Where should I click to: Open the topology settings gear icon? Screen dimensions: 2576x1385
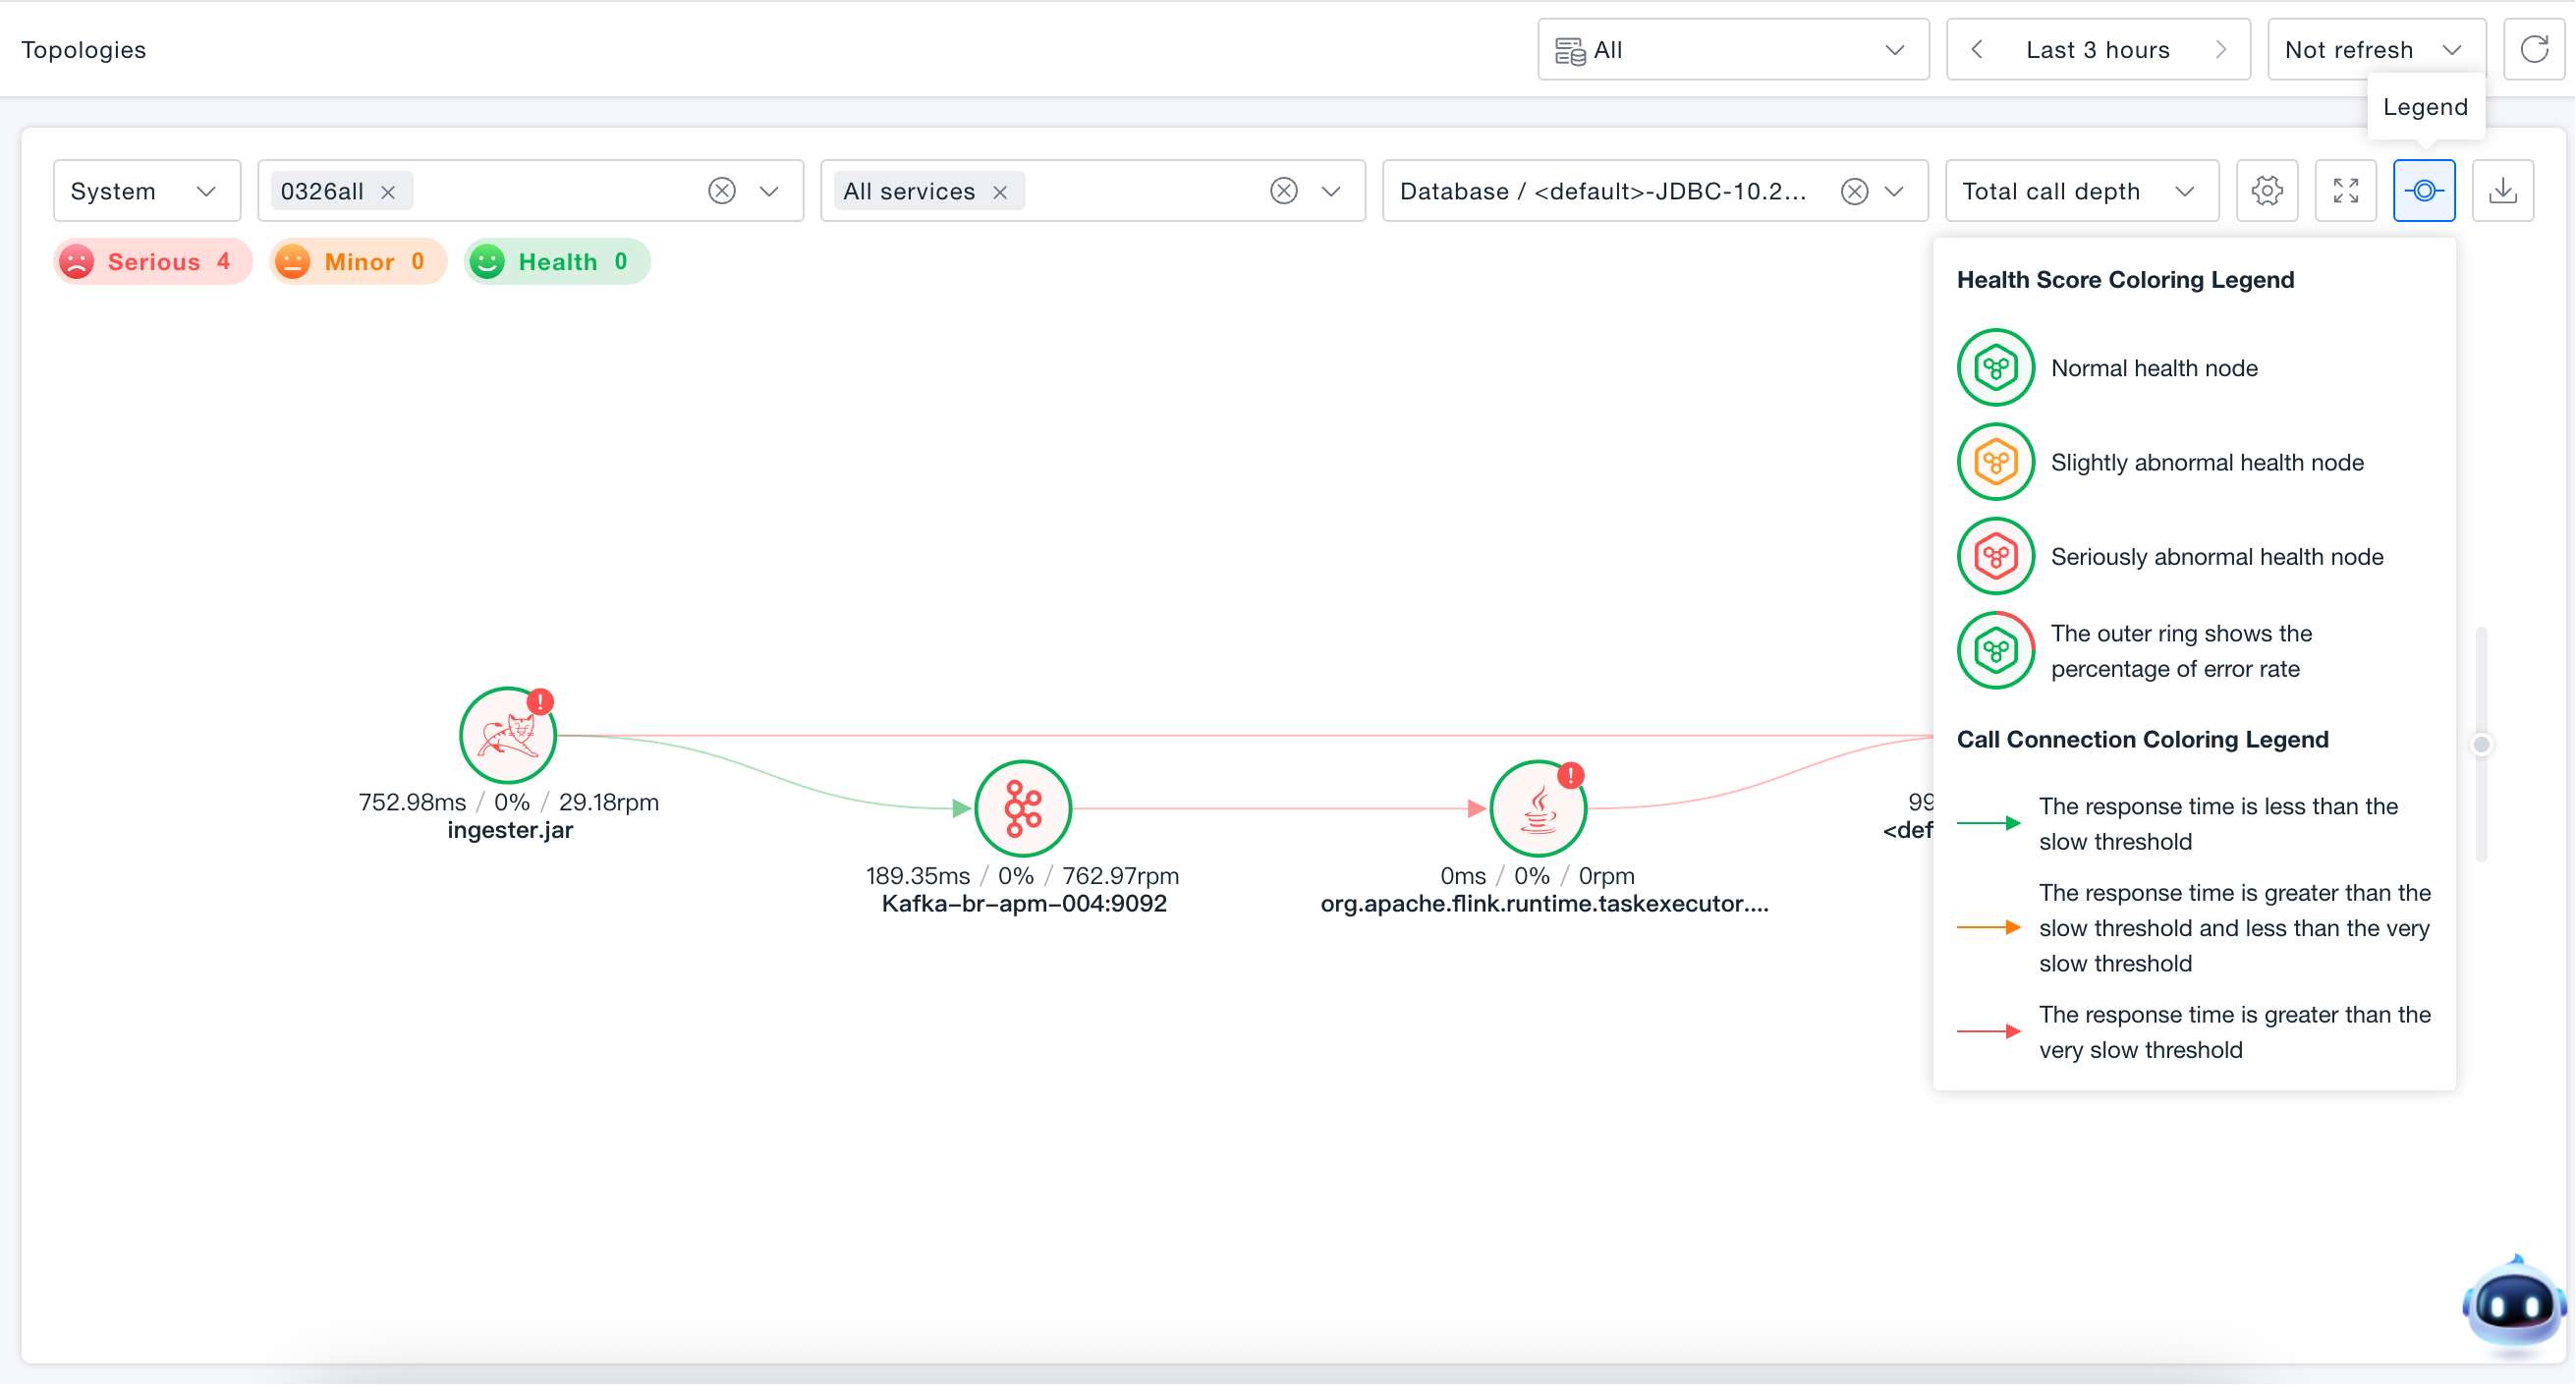click(2267, 191)
